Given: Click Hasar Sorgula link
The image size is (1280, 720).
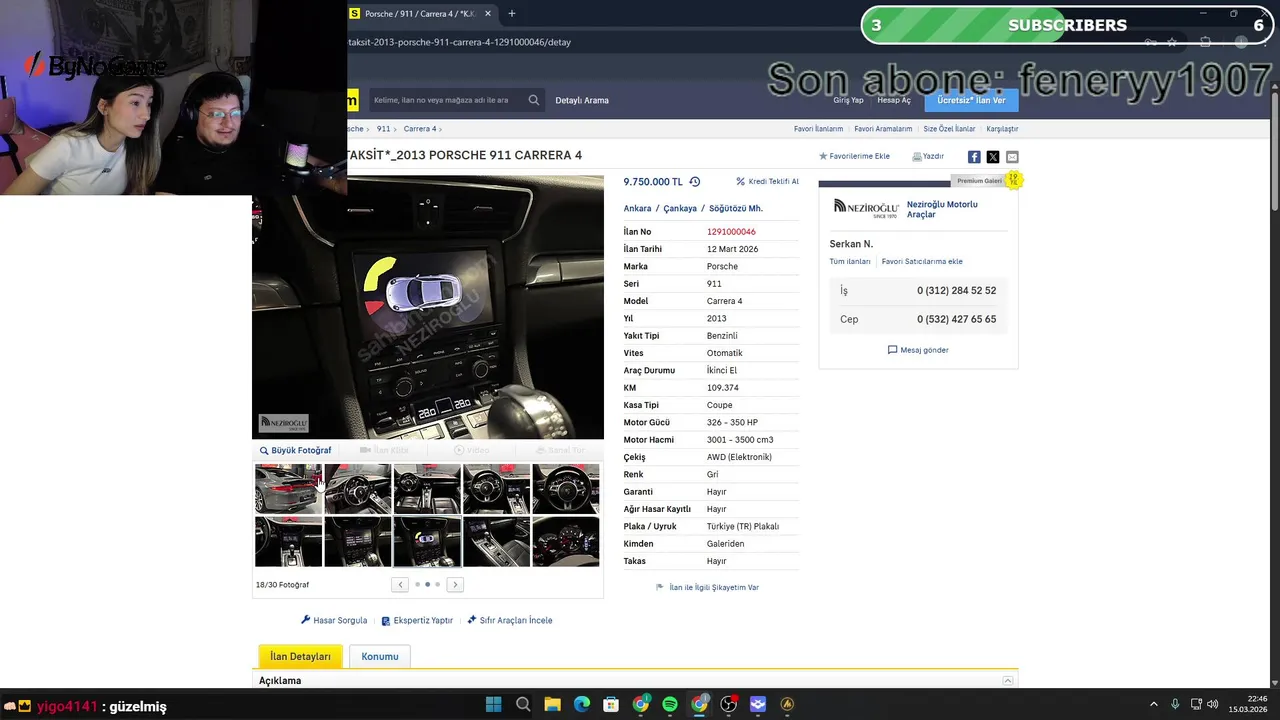Looking at the screenshot, I should coord(334,620).
